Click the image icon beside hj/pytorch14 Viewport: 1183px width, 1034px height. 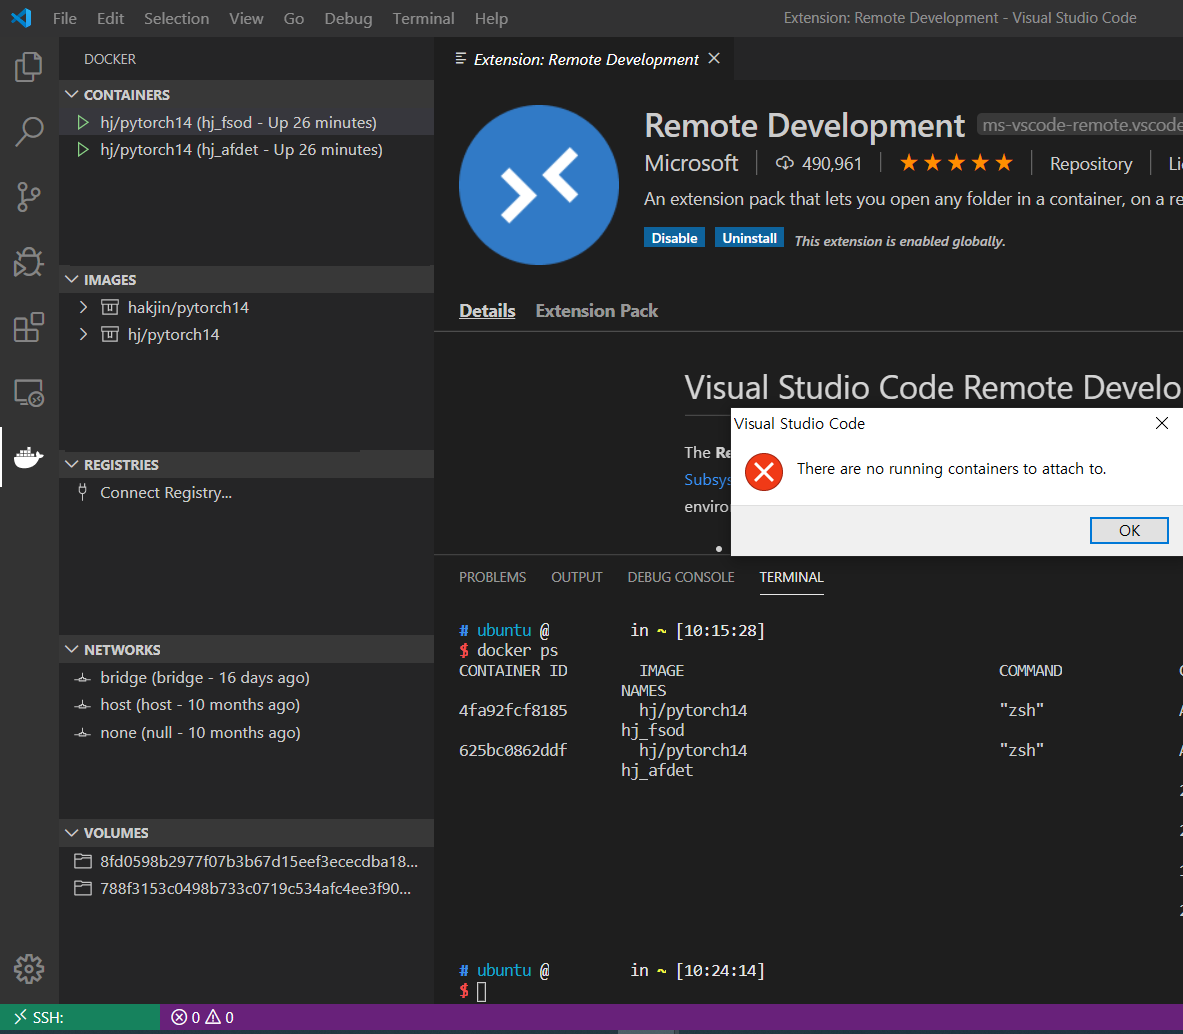pos(110,334)
